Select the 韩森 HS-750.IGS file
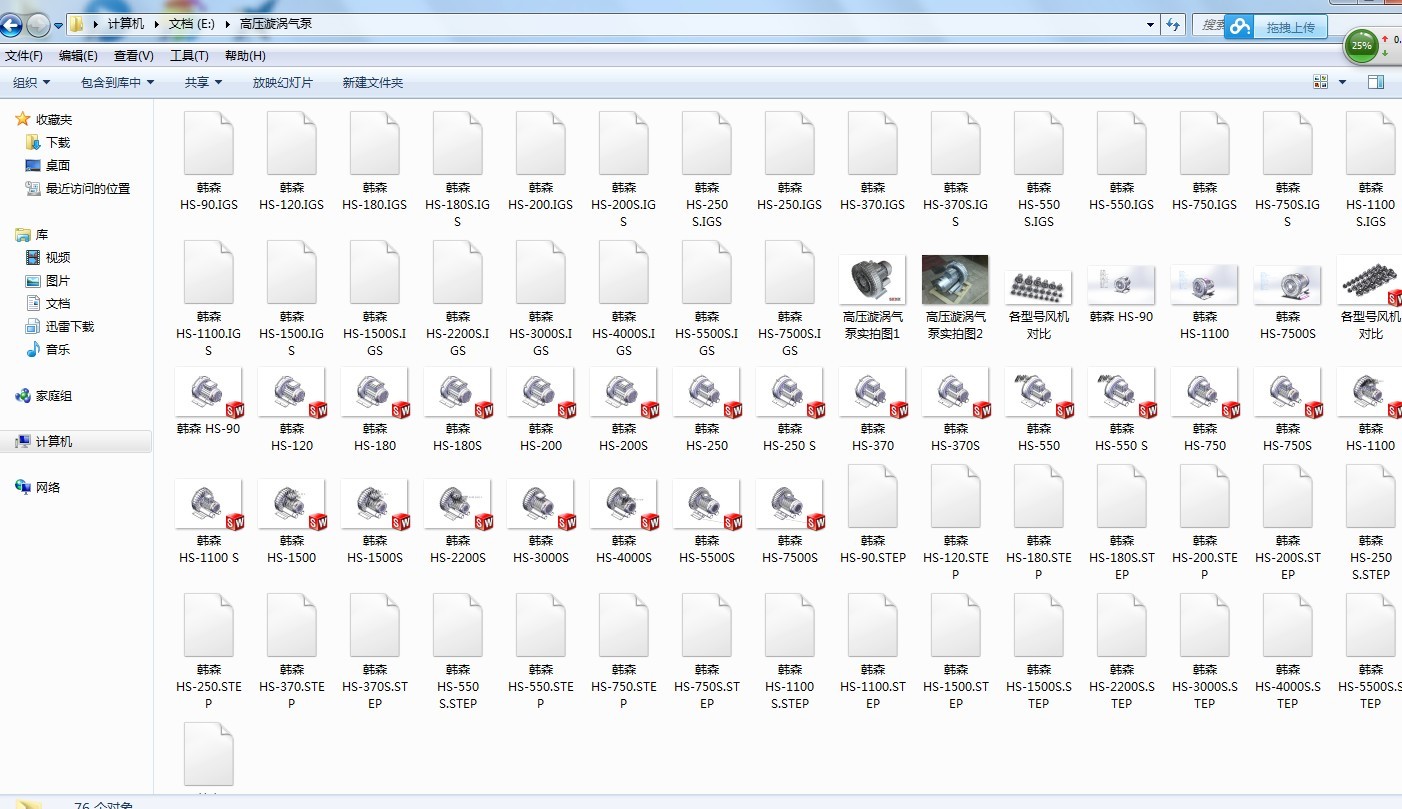 click(1205, 162)
